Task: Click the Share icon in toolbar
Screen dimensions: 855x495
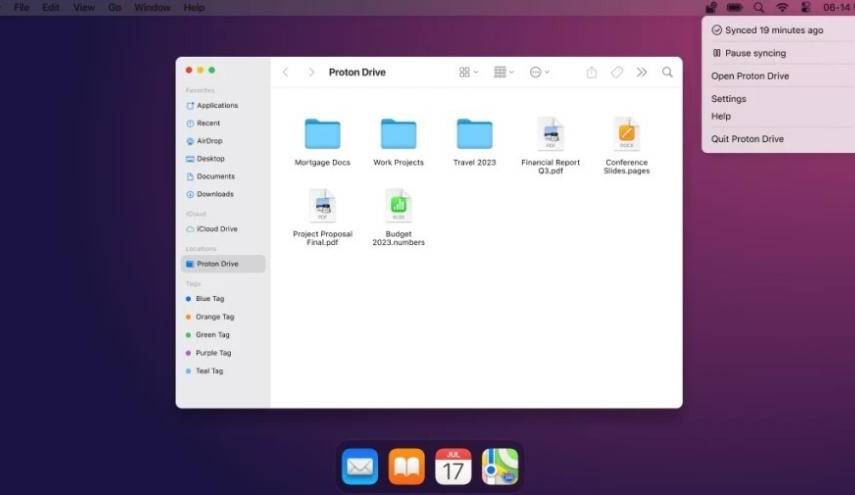Action: 591,72
